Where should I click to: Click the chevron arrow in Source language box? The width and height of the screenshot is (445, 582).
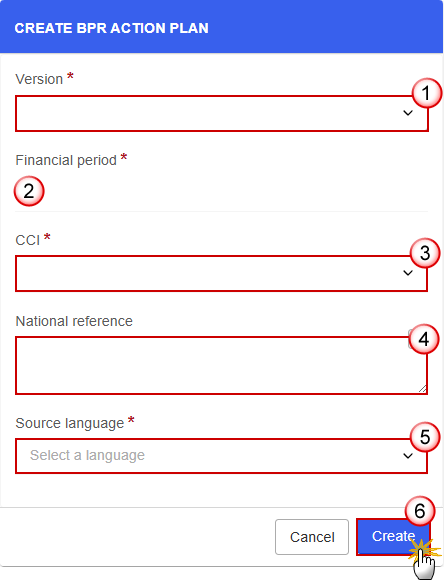click(408, 456)
